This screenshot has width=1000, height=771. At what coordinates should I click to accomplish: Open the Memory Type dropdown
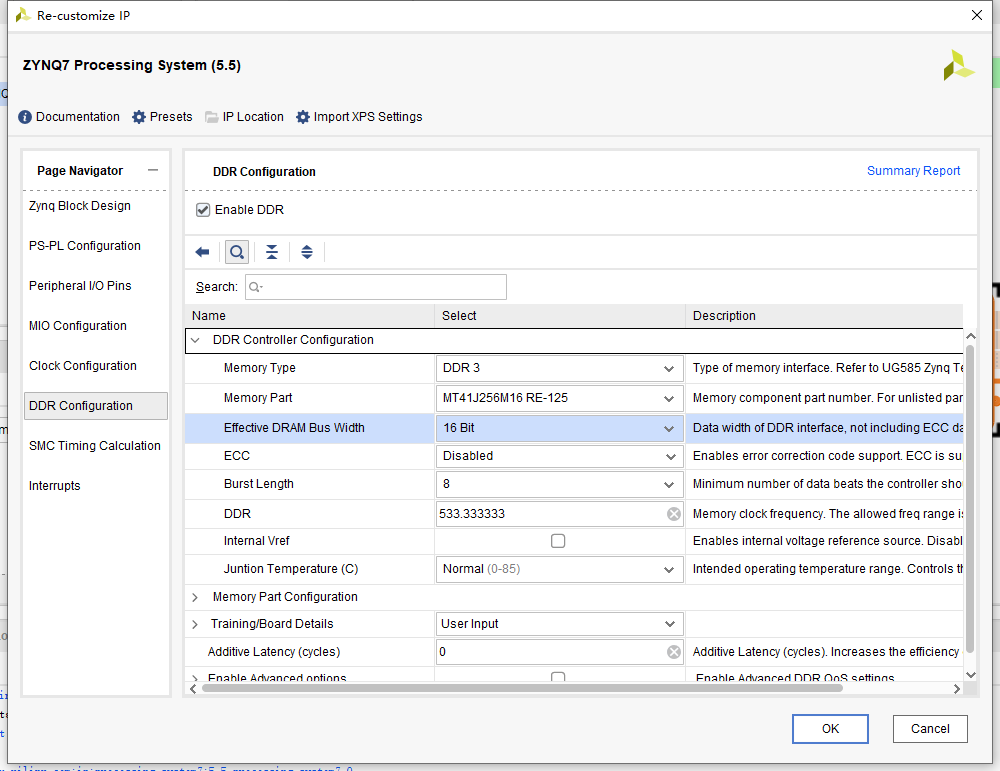coord(559,369)
